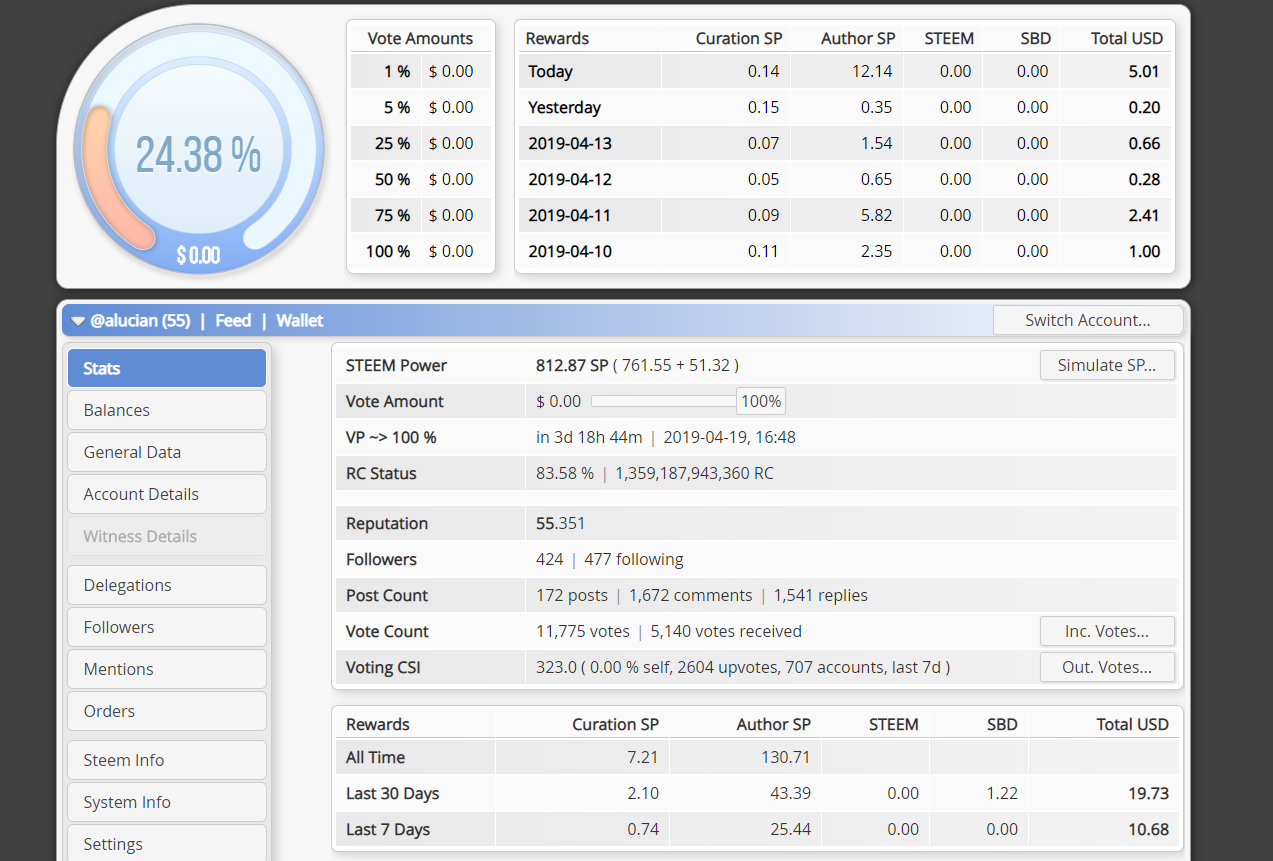Open the Wallet link
The width and height of the screenshot is (1273, 861).
pyautogui.click(x=300, y=320)
